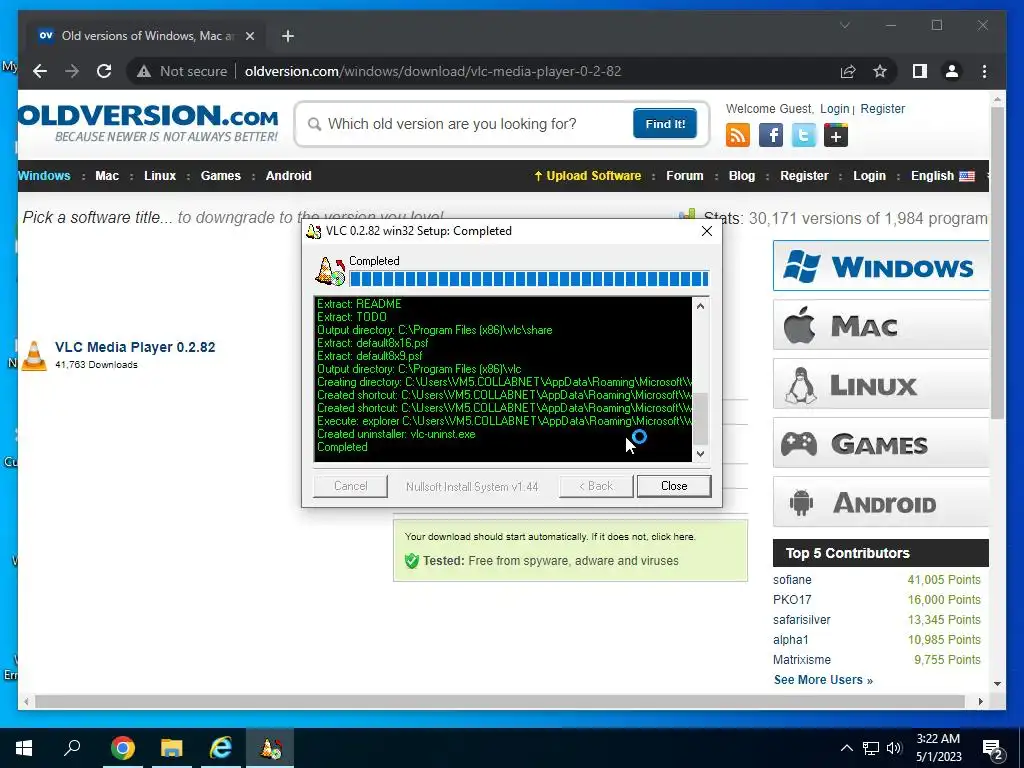
Task: Click the volume speaker tray icon
Action: (894, 748)
